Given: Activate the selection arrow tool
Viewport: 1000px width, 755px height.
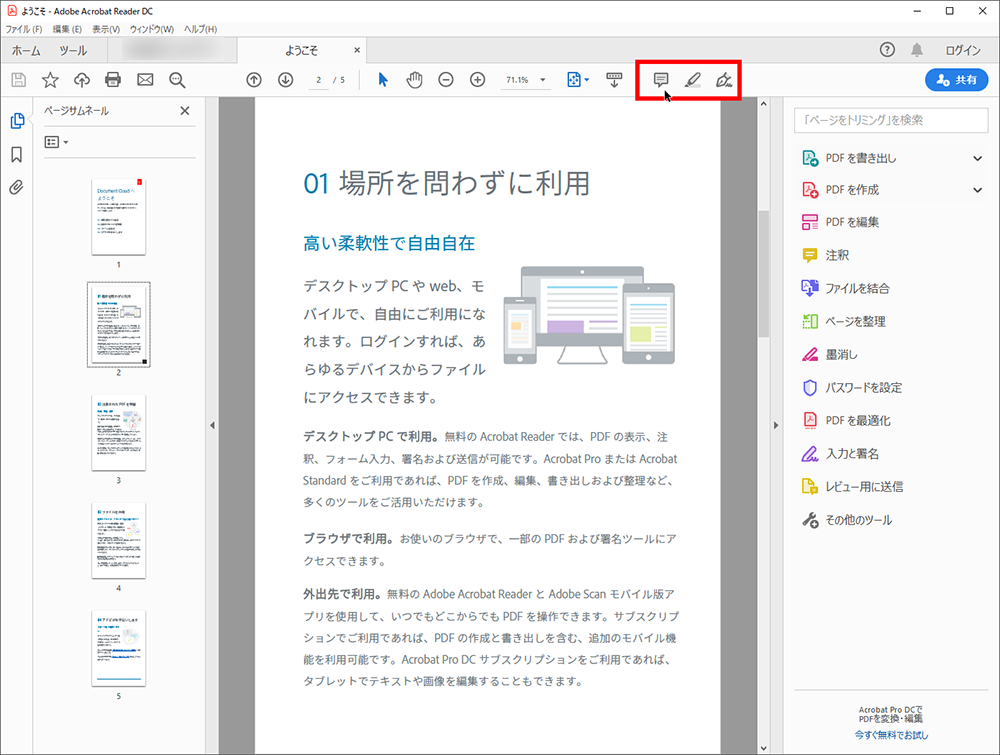Looking at the screenshot, I should 383,80.
